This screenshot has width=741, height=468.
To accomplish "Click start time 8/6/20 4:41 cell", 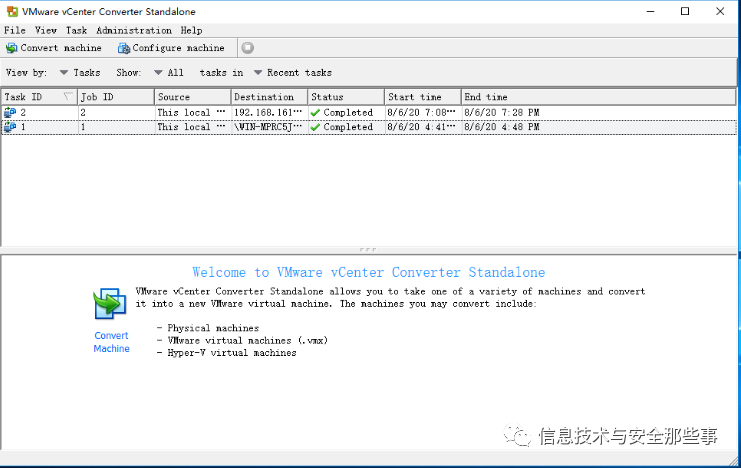I will pos(423,127).
